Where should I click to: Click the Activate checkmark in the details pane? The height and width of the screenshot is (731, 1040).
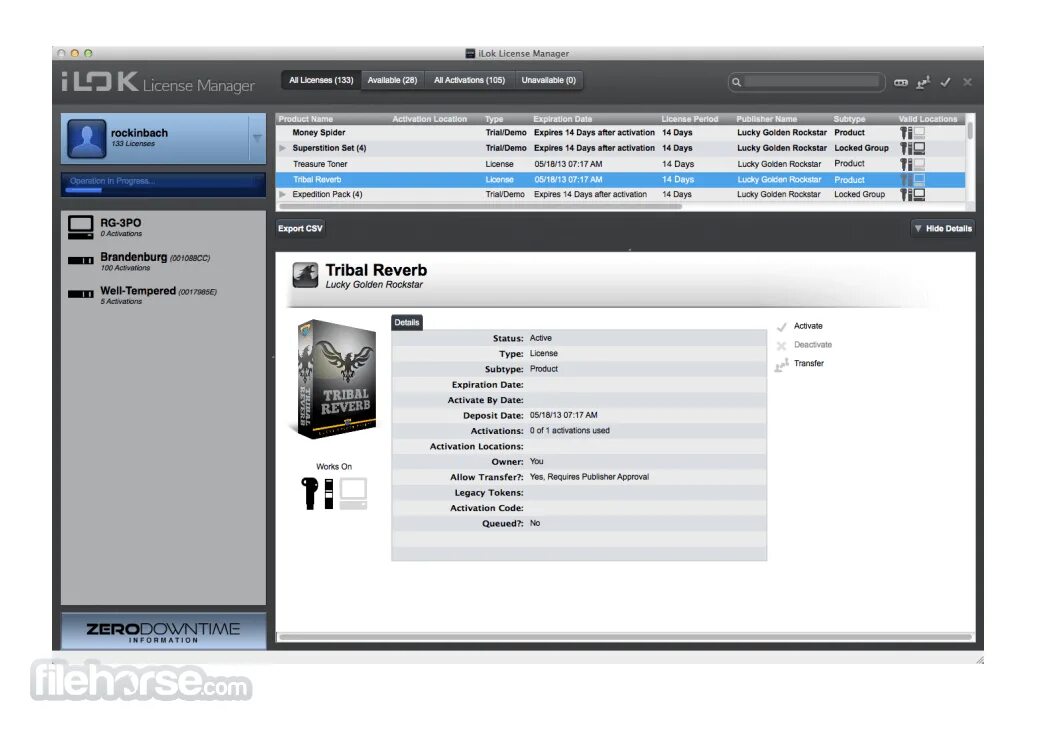tap(781, 327)
